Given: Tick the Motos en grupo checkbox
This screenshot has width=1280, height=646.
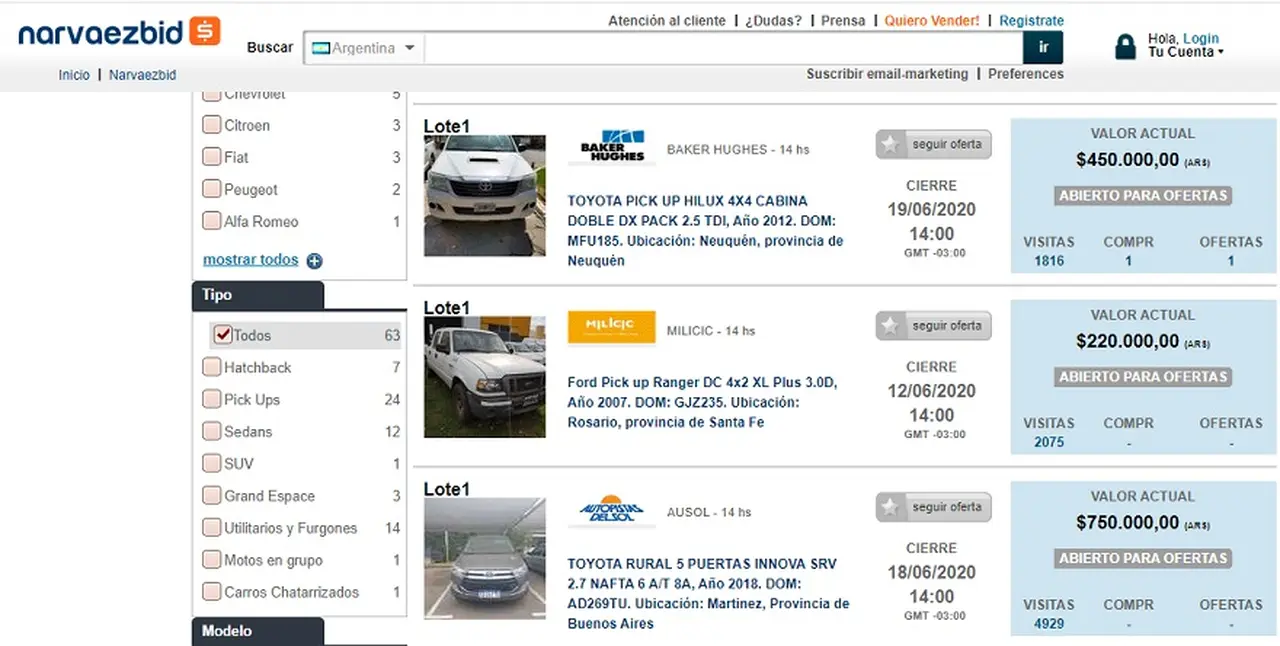Looking at the screenshot, I should 211,559.
